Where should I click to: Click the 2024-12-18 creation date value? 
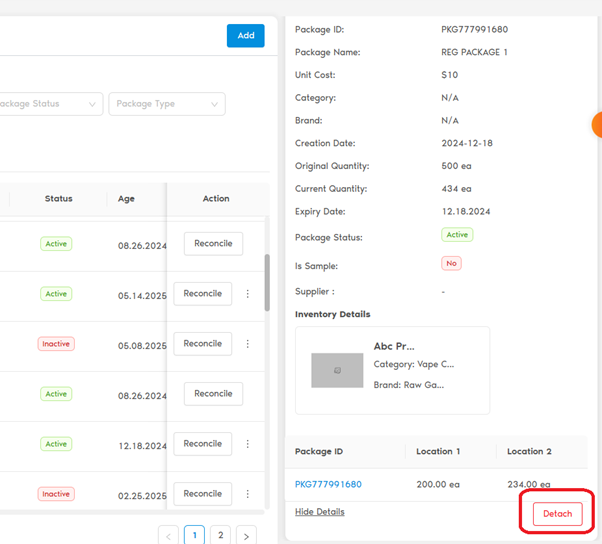[467, 143]
